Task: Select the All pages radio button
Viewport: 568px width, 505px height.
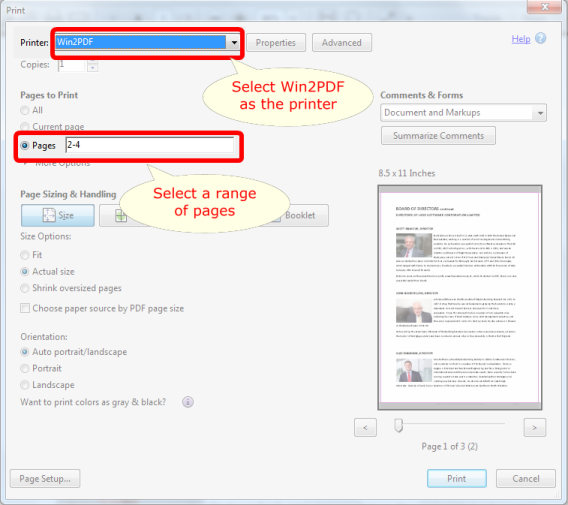Action: coord(25,110)
